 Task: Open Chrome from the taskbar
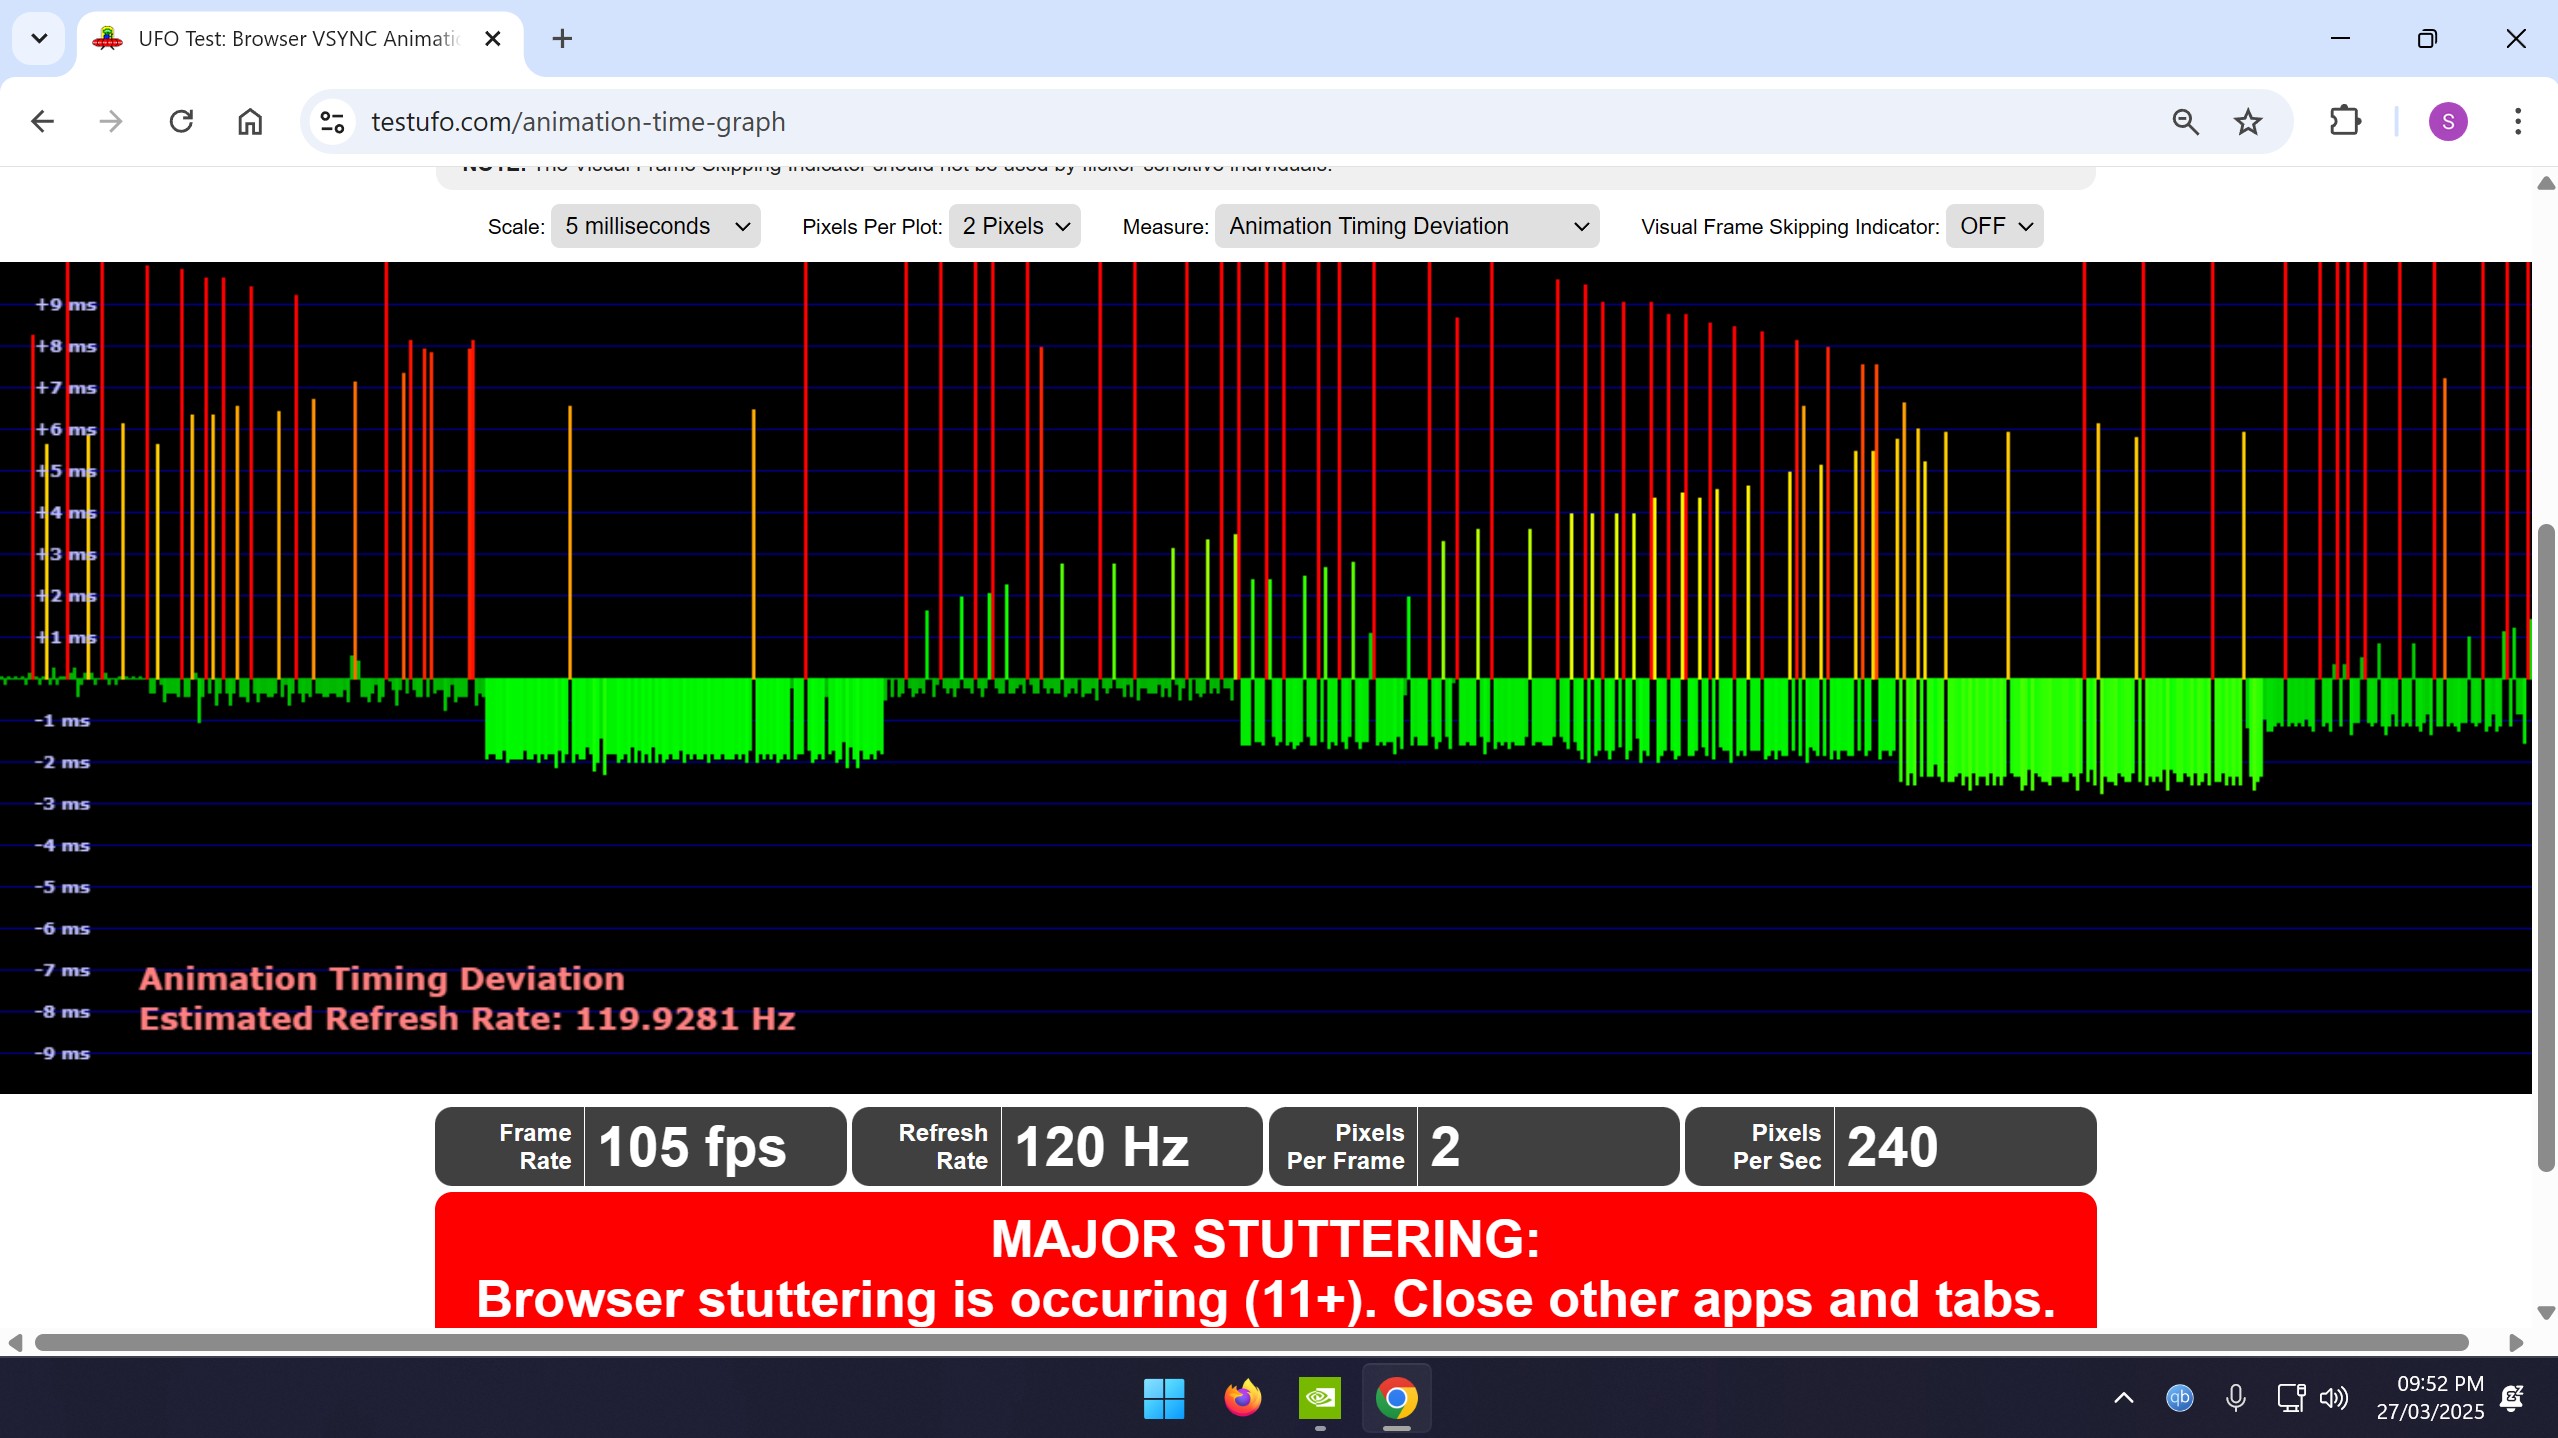(1397, 1398)
